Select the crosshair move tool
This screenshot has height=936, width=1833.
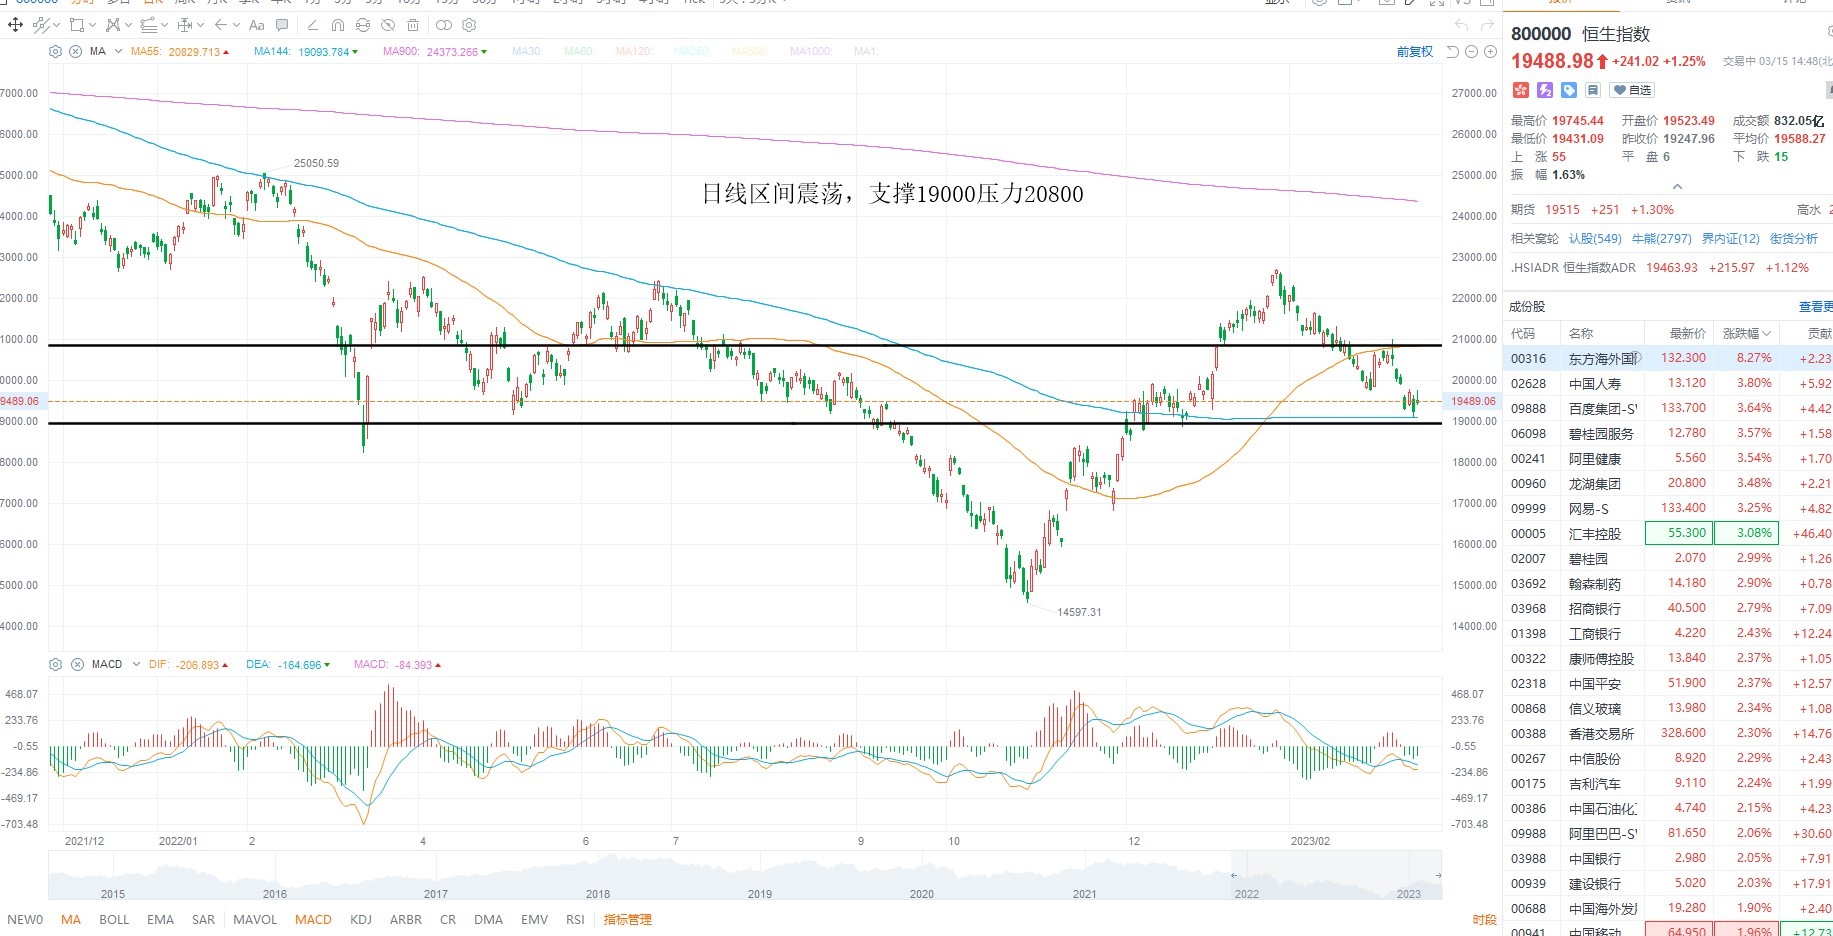[x=15, y=25]
